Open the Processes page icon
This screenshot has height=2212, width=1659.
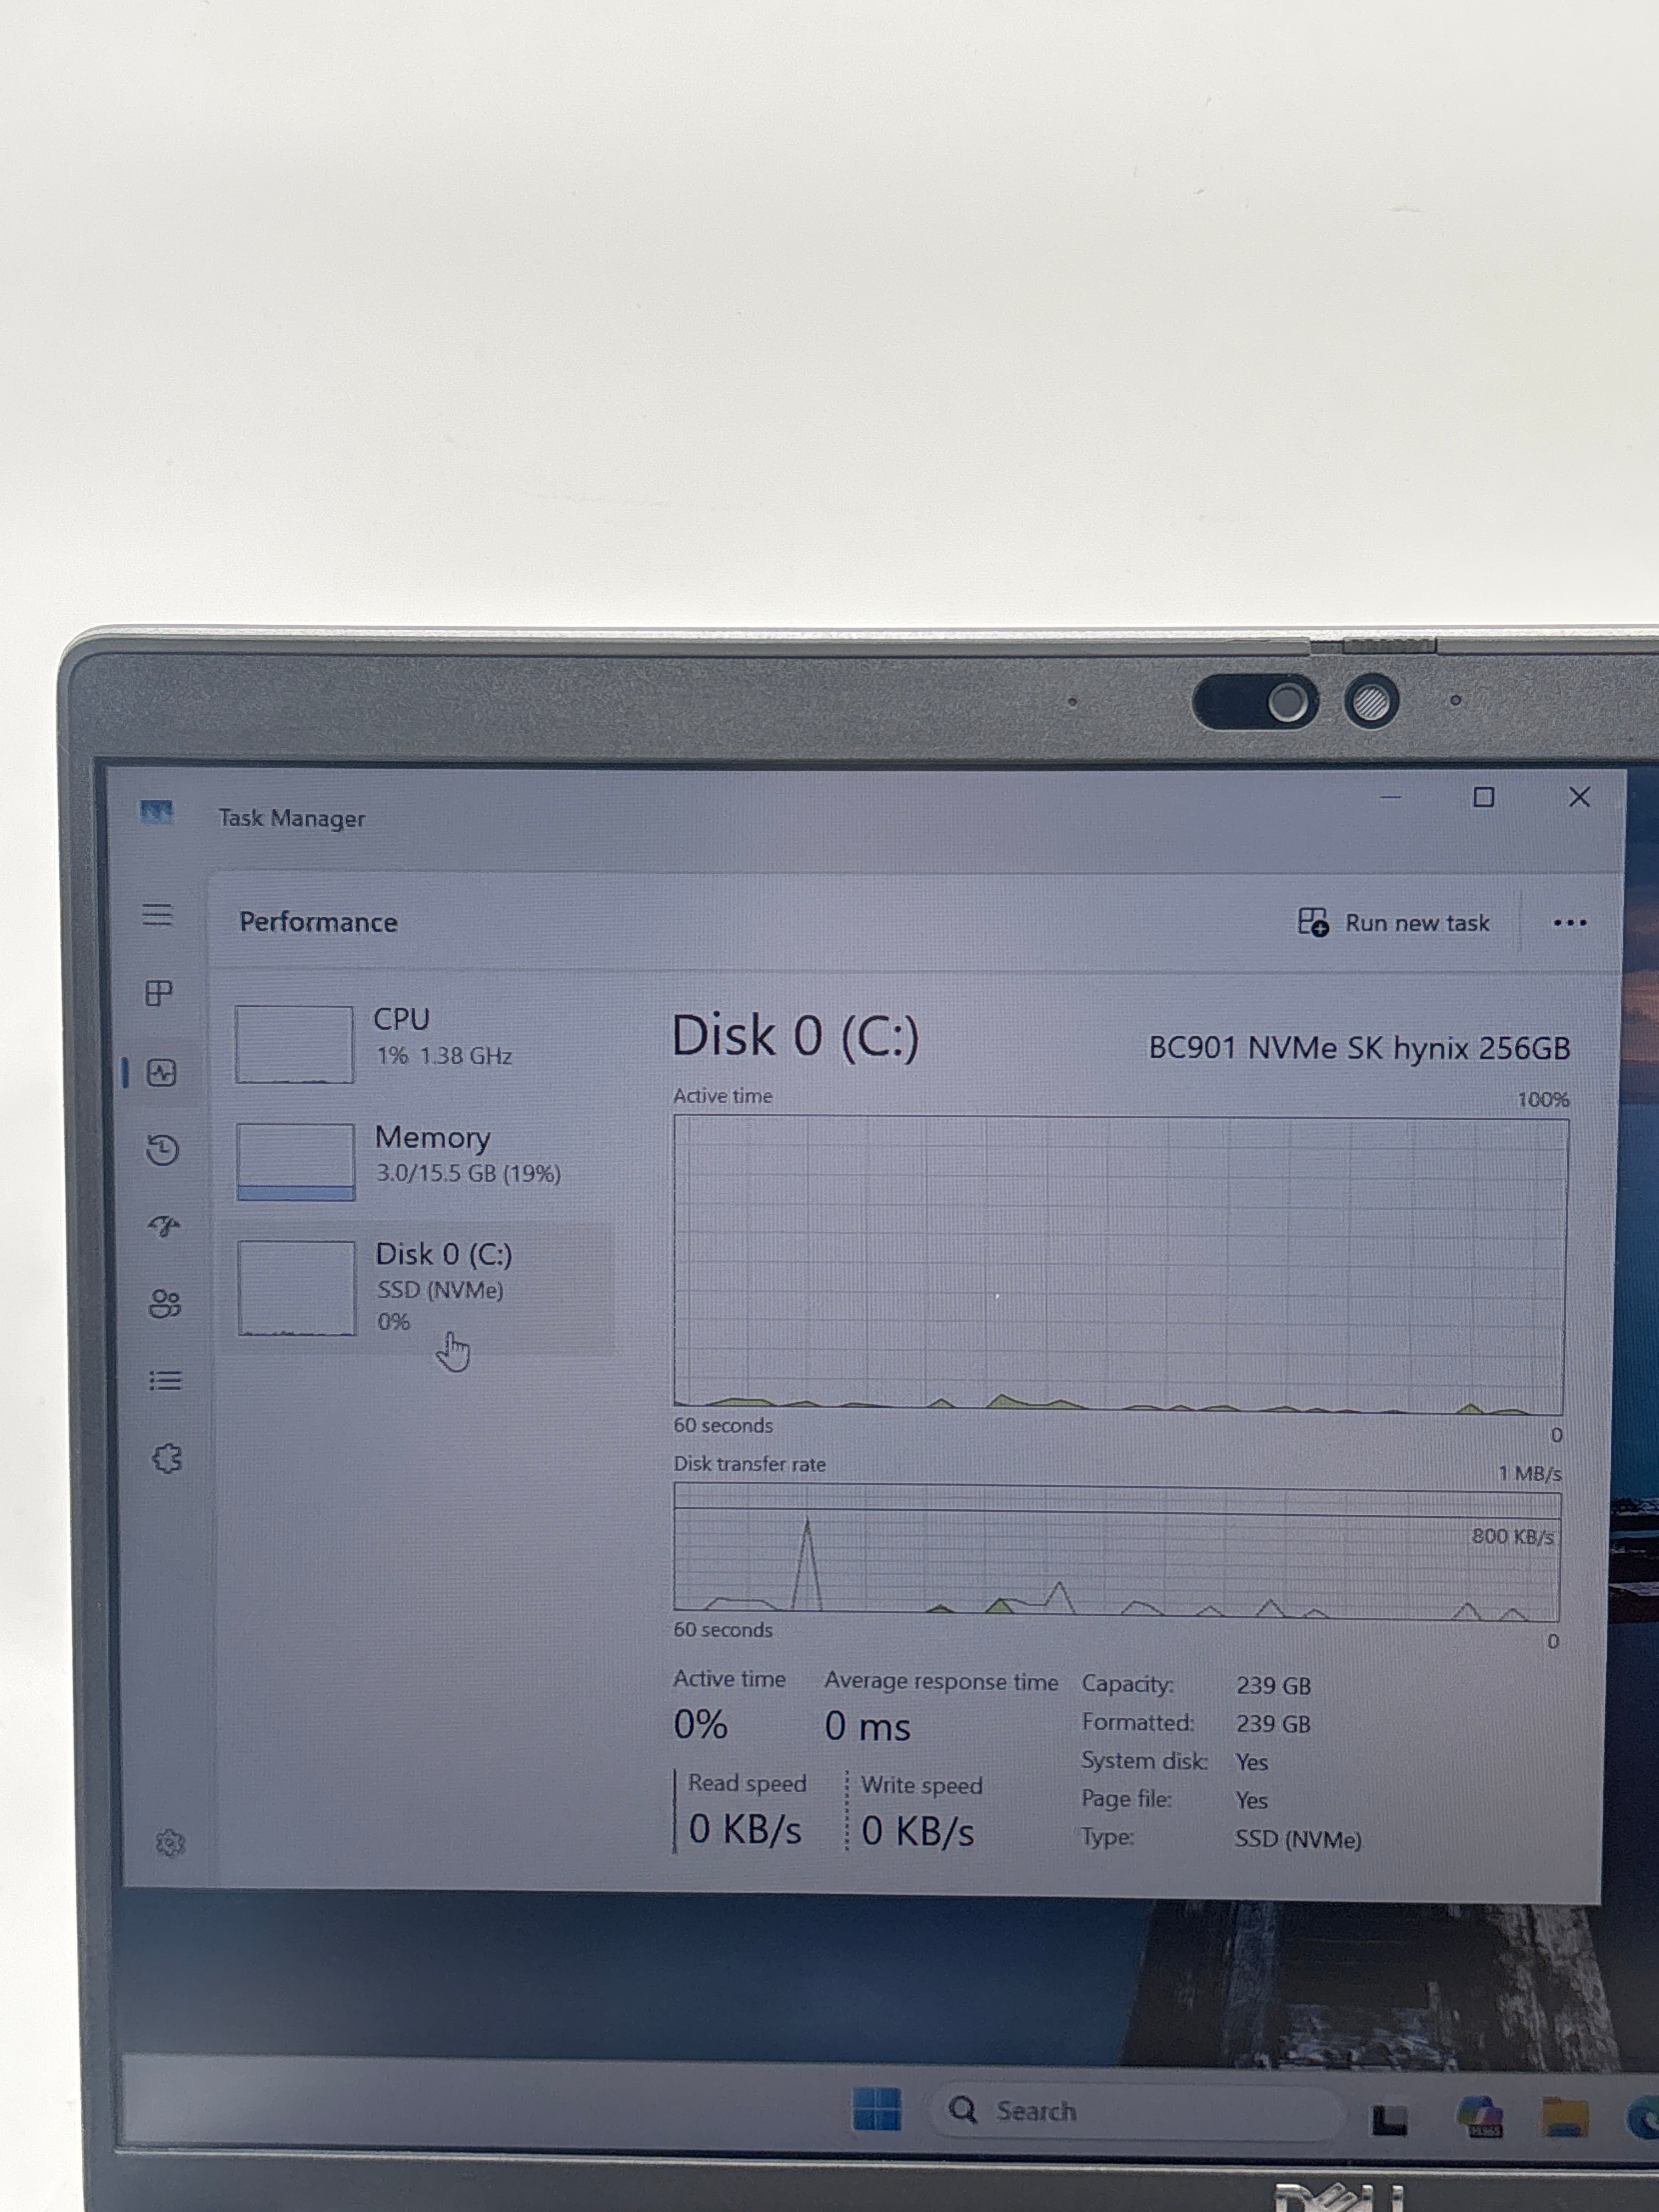point(159,993)
